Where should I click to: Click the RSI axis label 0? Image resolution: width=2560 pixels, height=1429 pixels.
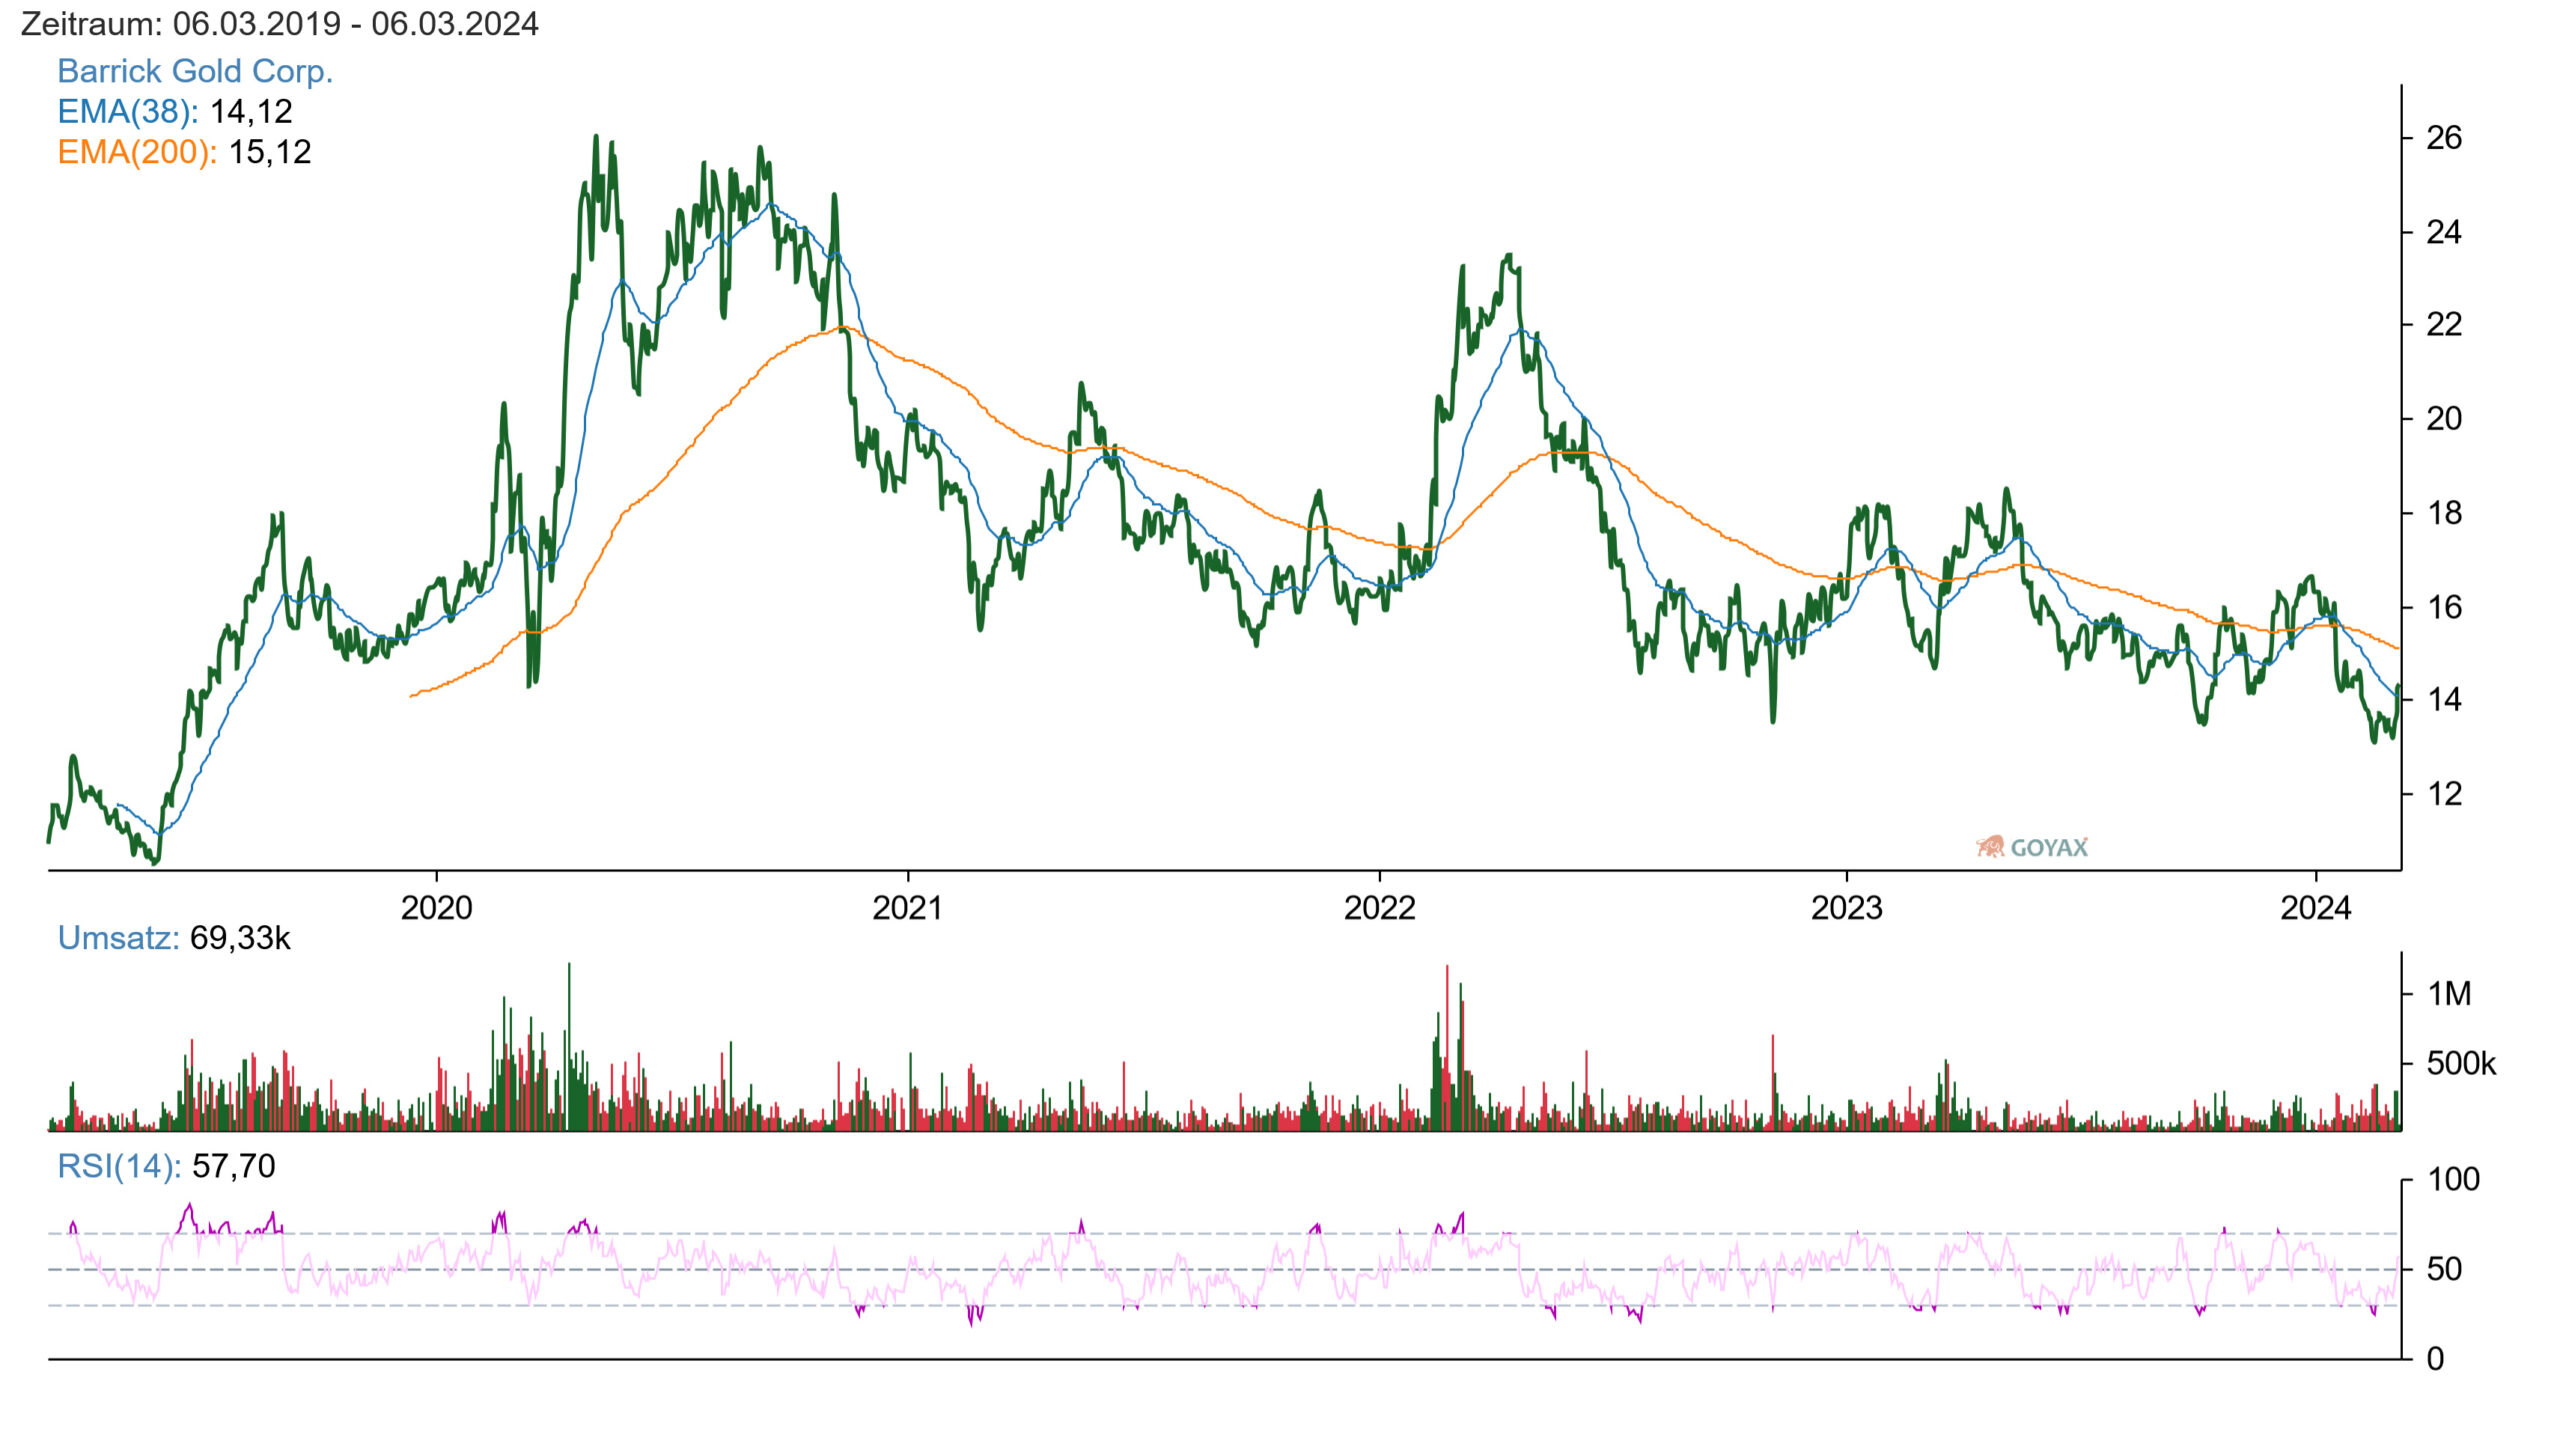point(2435,1359)
